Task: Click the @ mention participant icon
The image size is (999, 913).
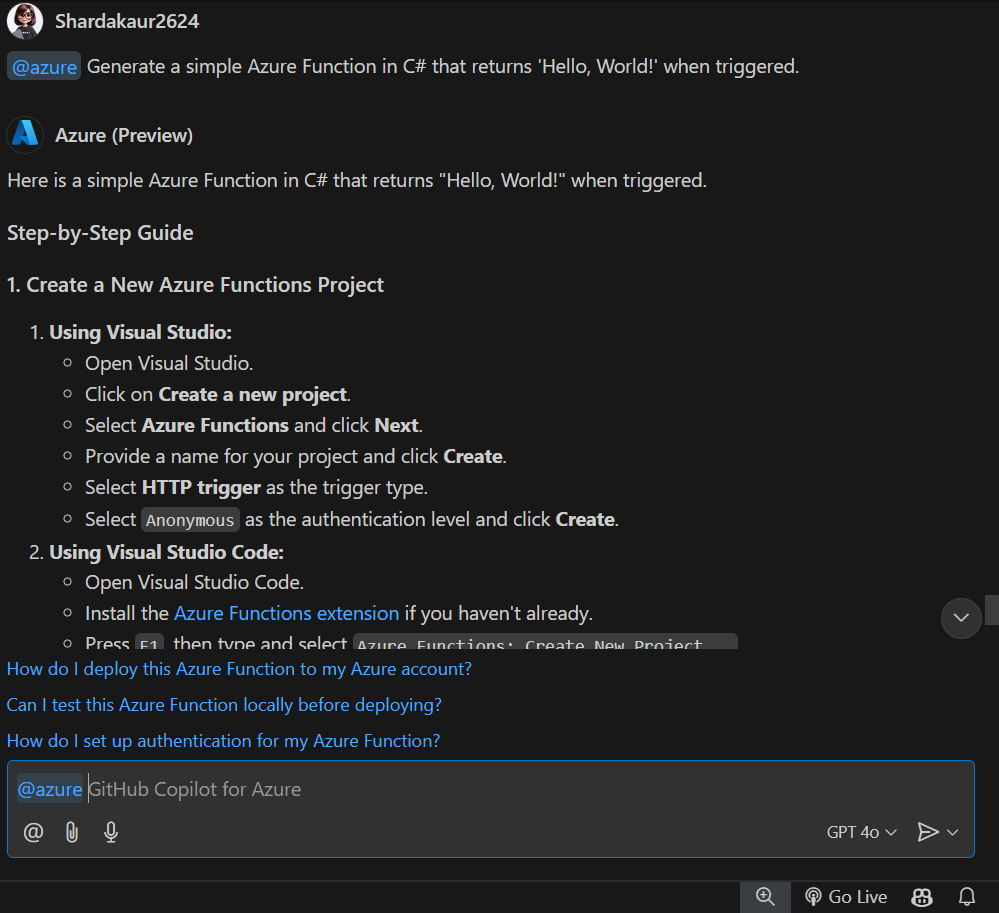Action: pyautogui.click(x=33, y=832)
